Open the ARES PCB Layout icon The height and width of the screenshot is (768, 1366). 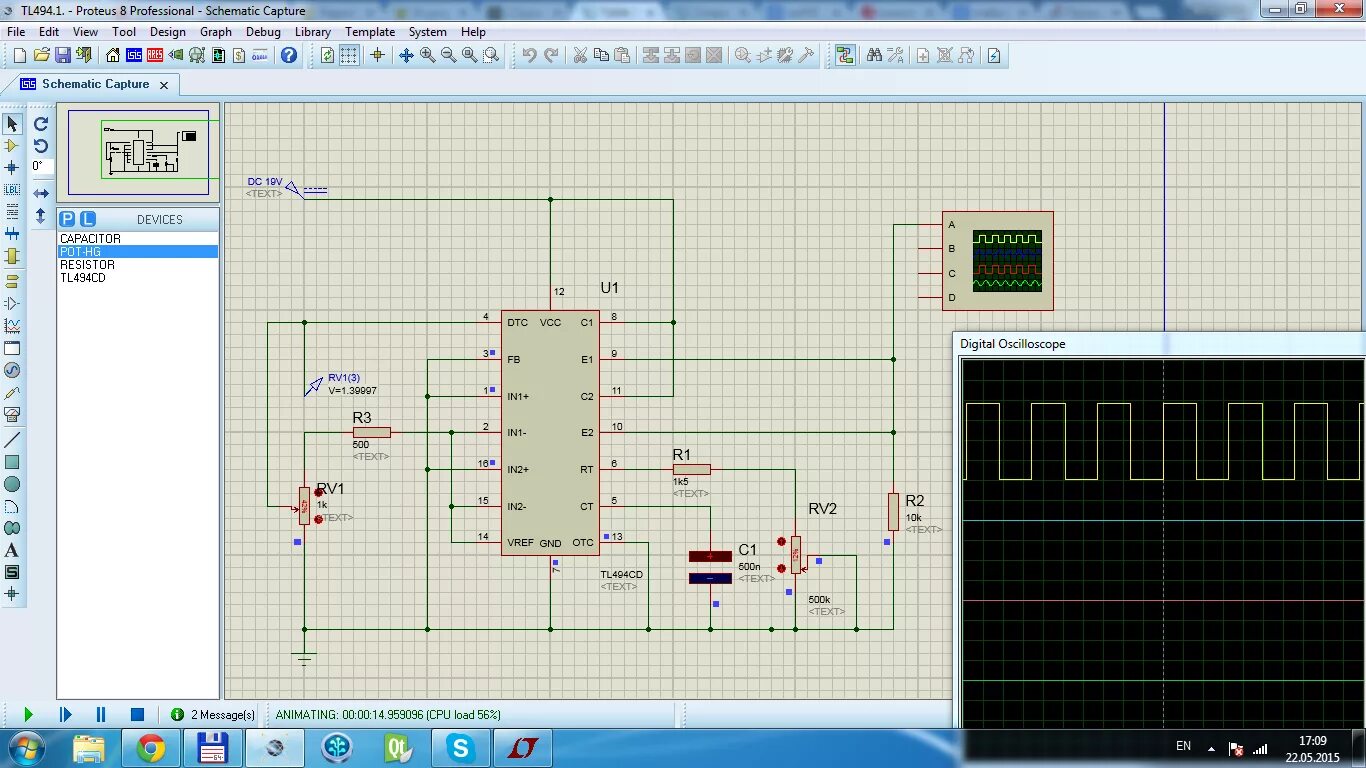[x=156, y=55]
